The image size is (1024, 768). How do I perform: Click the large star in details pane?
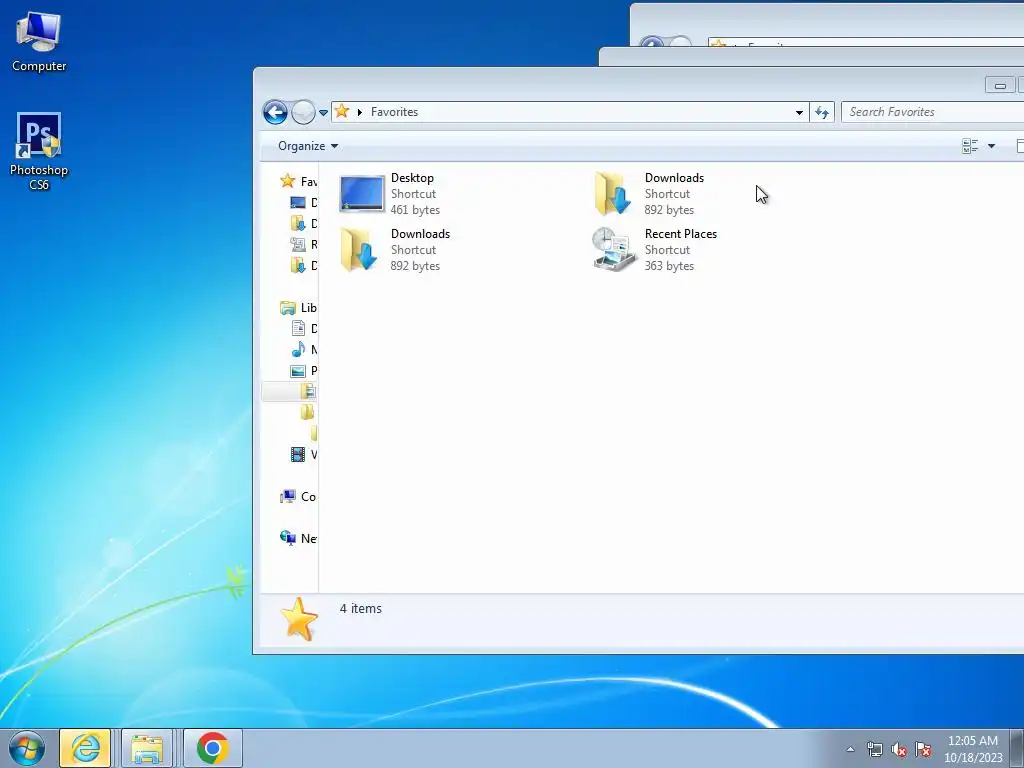(298, 619)
